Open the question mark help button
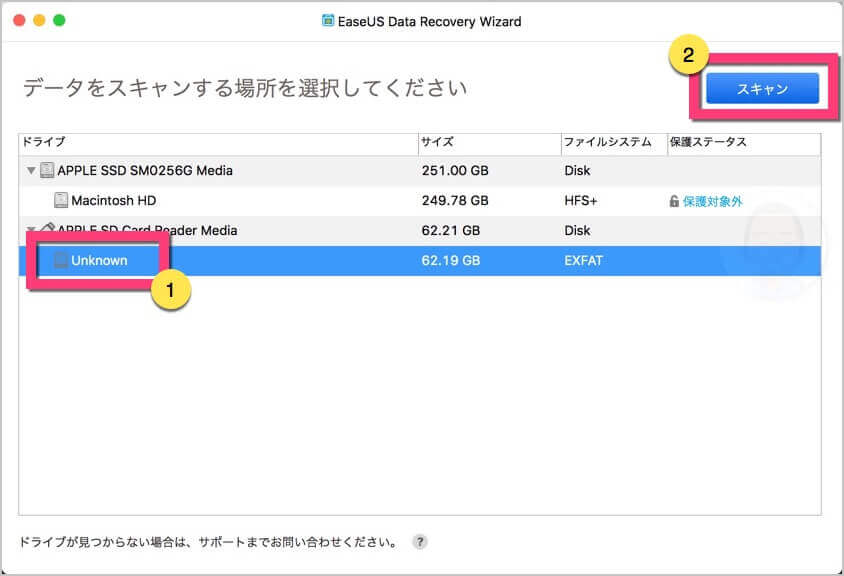This screenshot has width=844, height=576. pyautogui.click(x=420, y=542)
